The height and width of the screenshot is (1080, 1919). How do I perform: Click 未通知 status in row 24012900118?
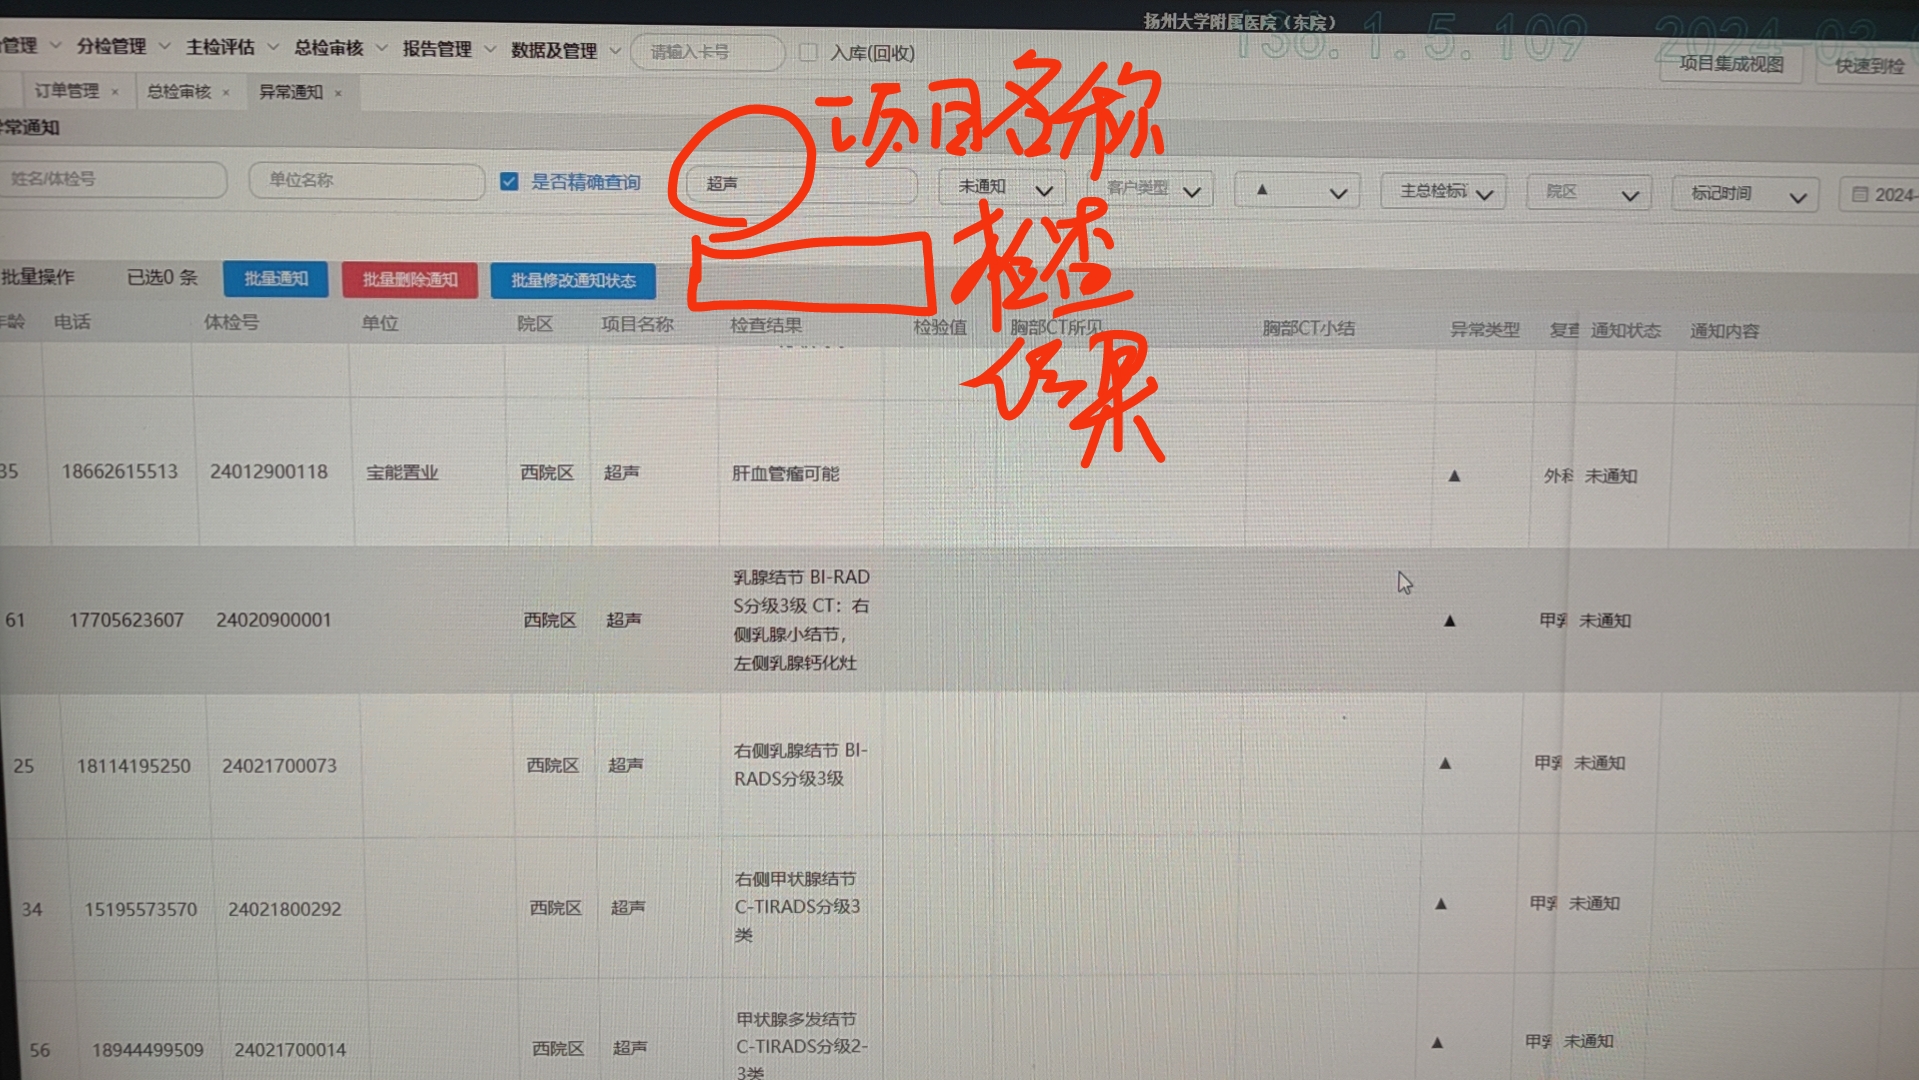tap(1611, 476)
